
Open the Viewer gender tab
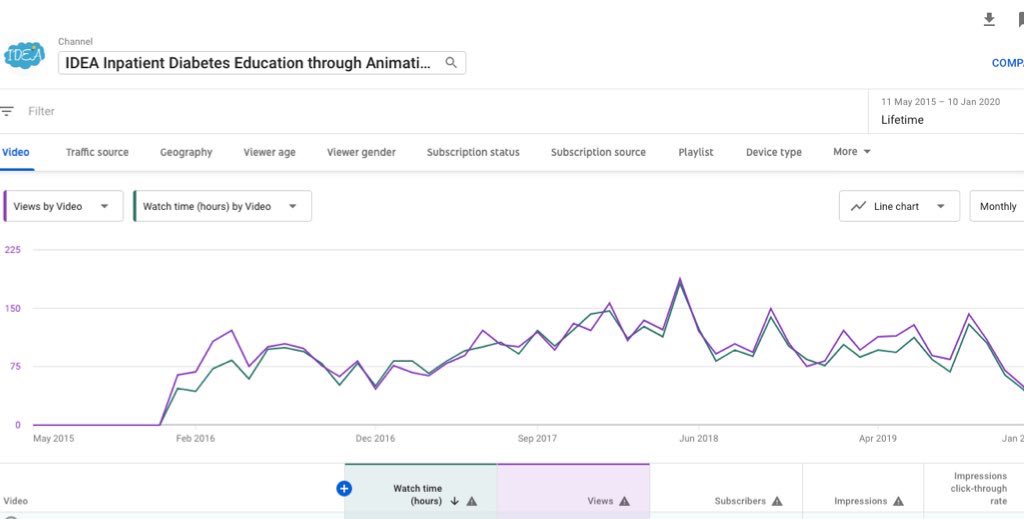click(361, 152)
